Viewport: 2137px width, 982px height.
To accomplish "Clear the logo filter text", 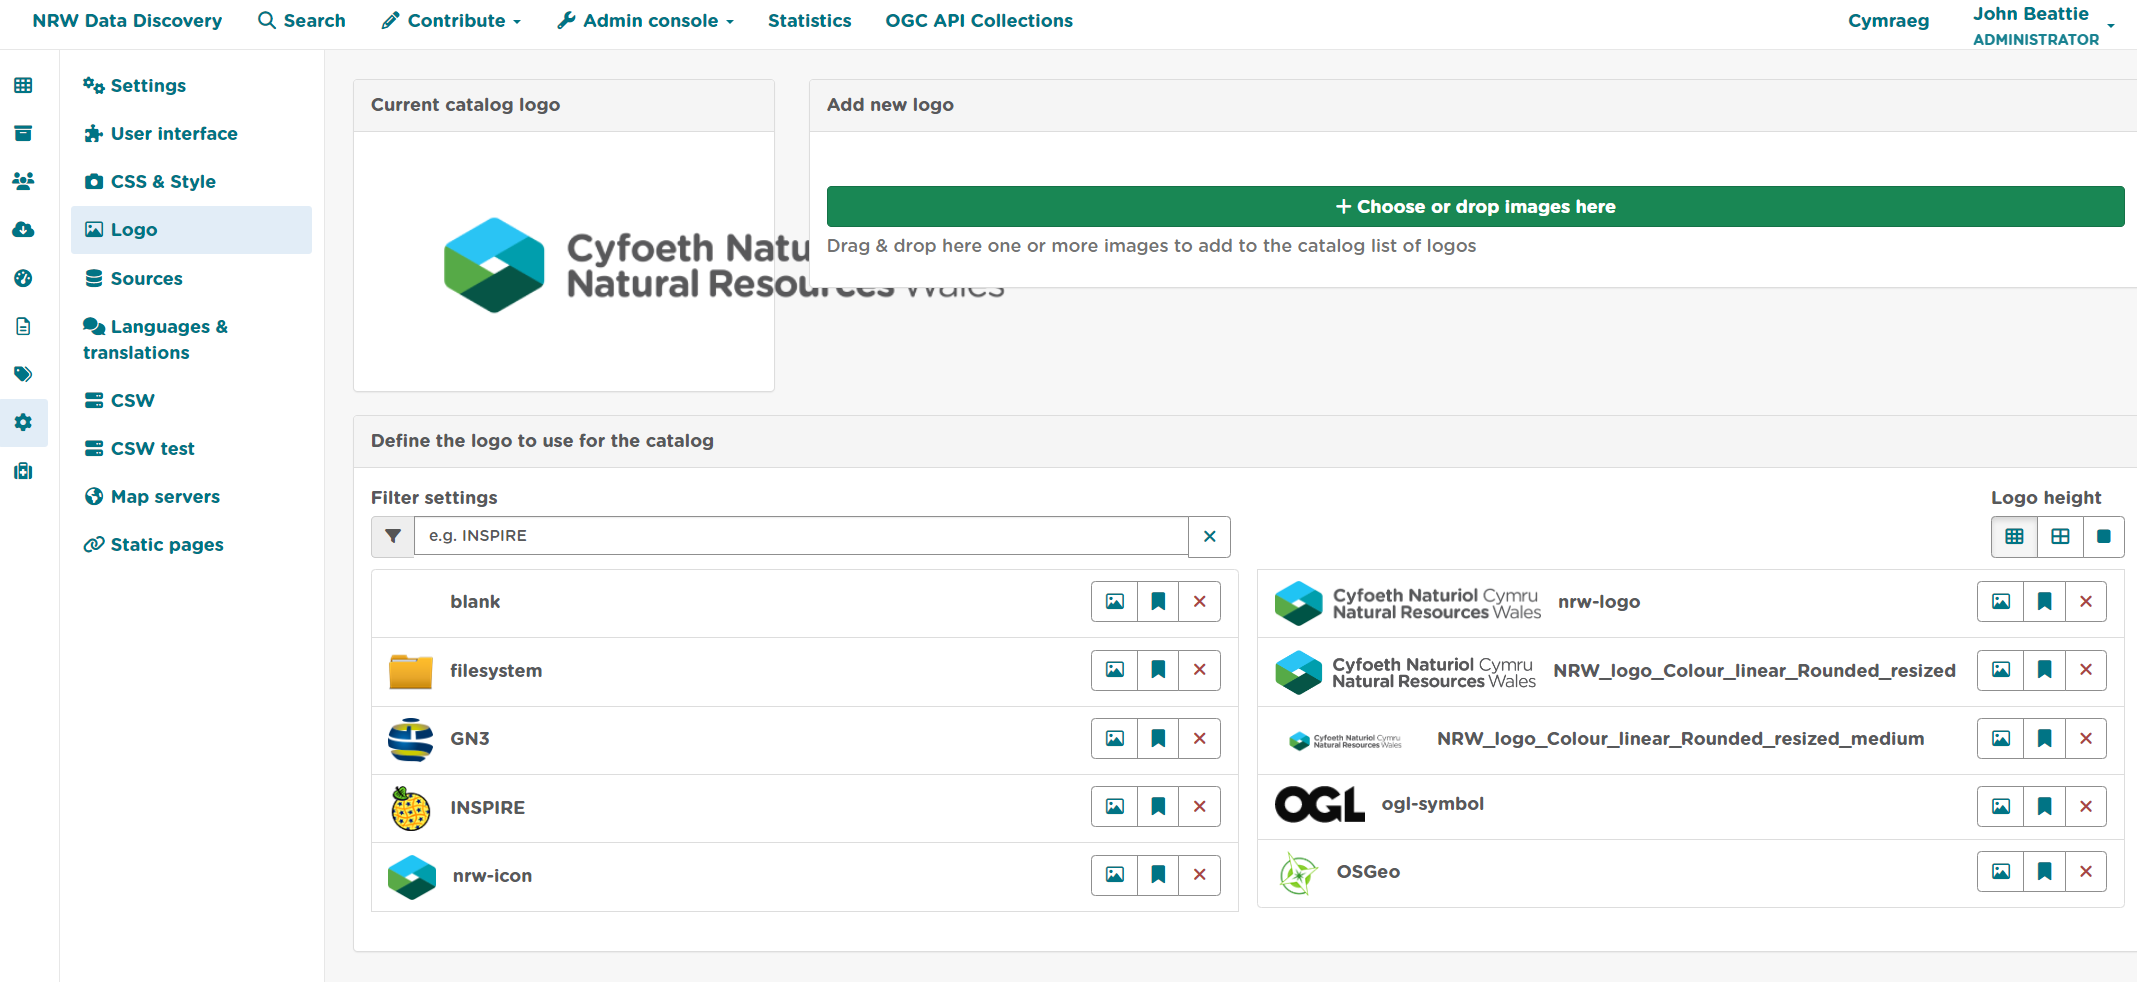I will click(1209, 536).
